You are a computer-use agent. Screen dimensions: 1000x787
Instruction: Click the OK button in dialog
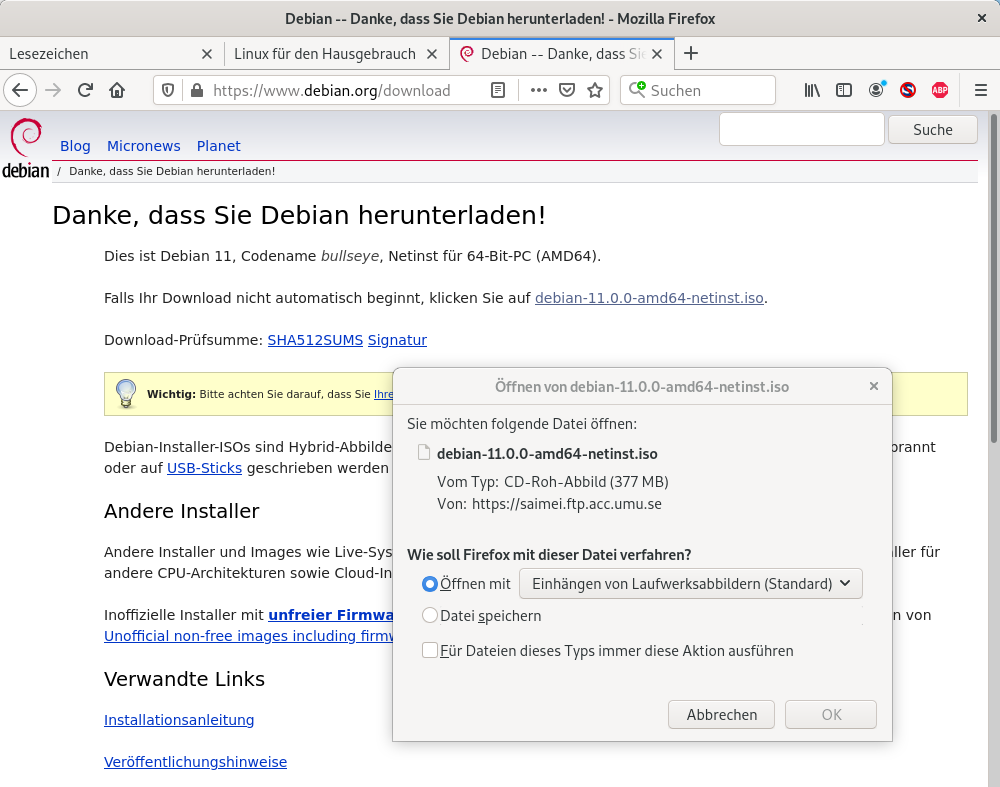[830, 714]
